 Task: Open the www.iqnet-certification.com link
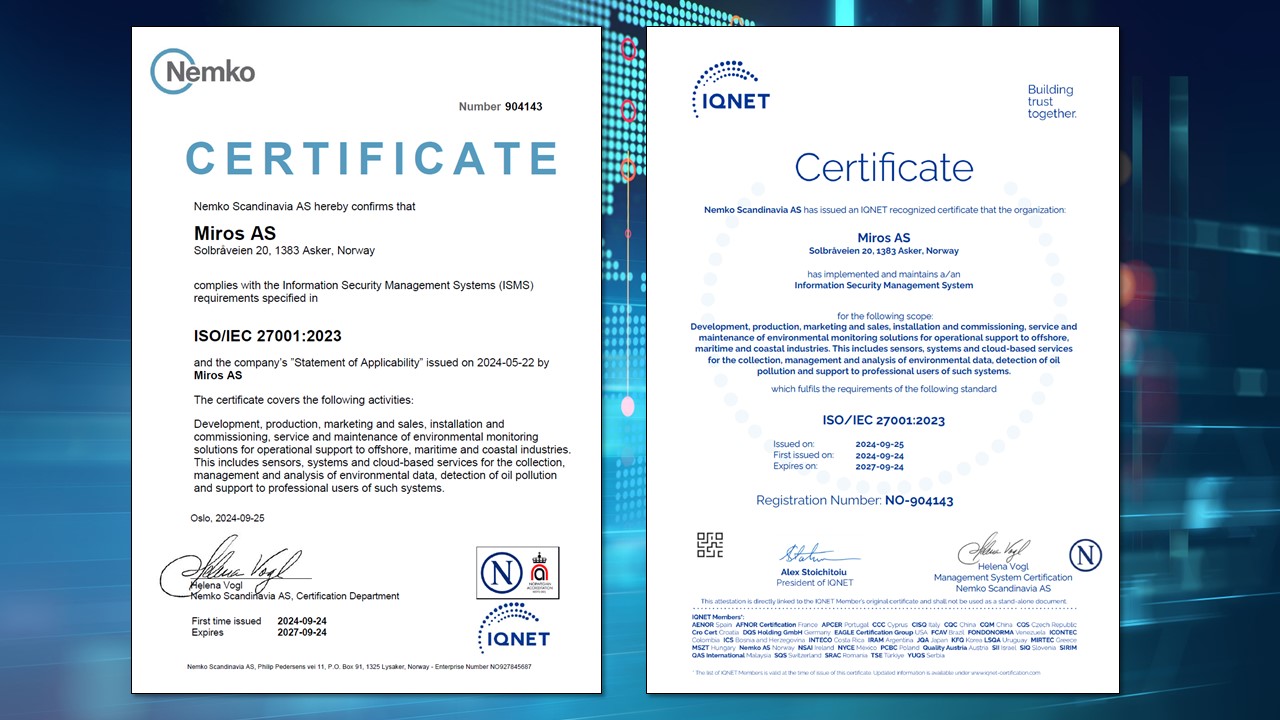[1005, 673]
